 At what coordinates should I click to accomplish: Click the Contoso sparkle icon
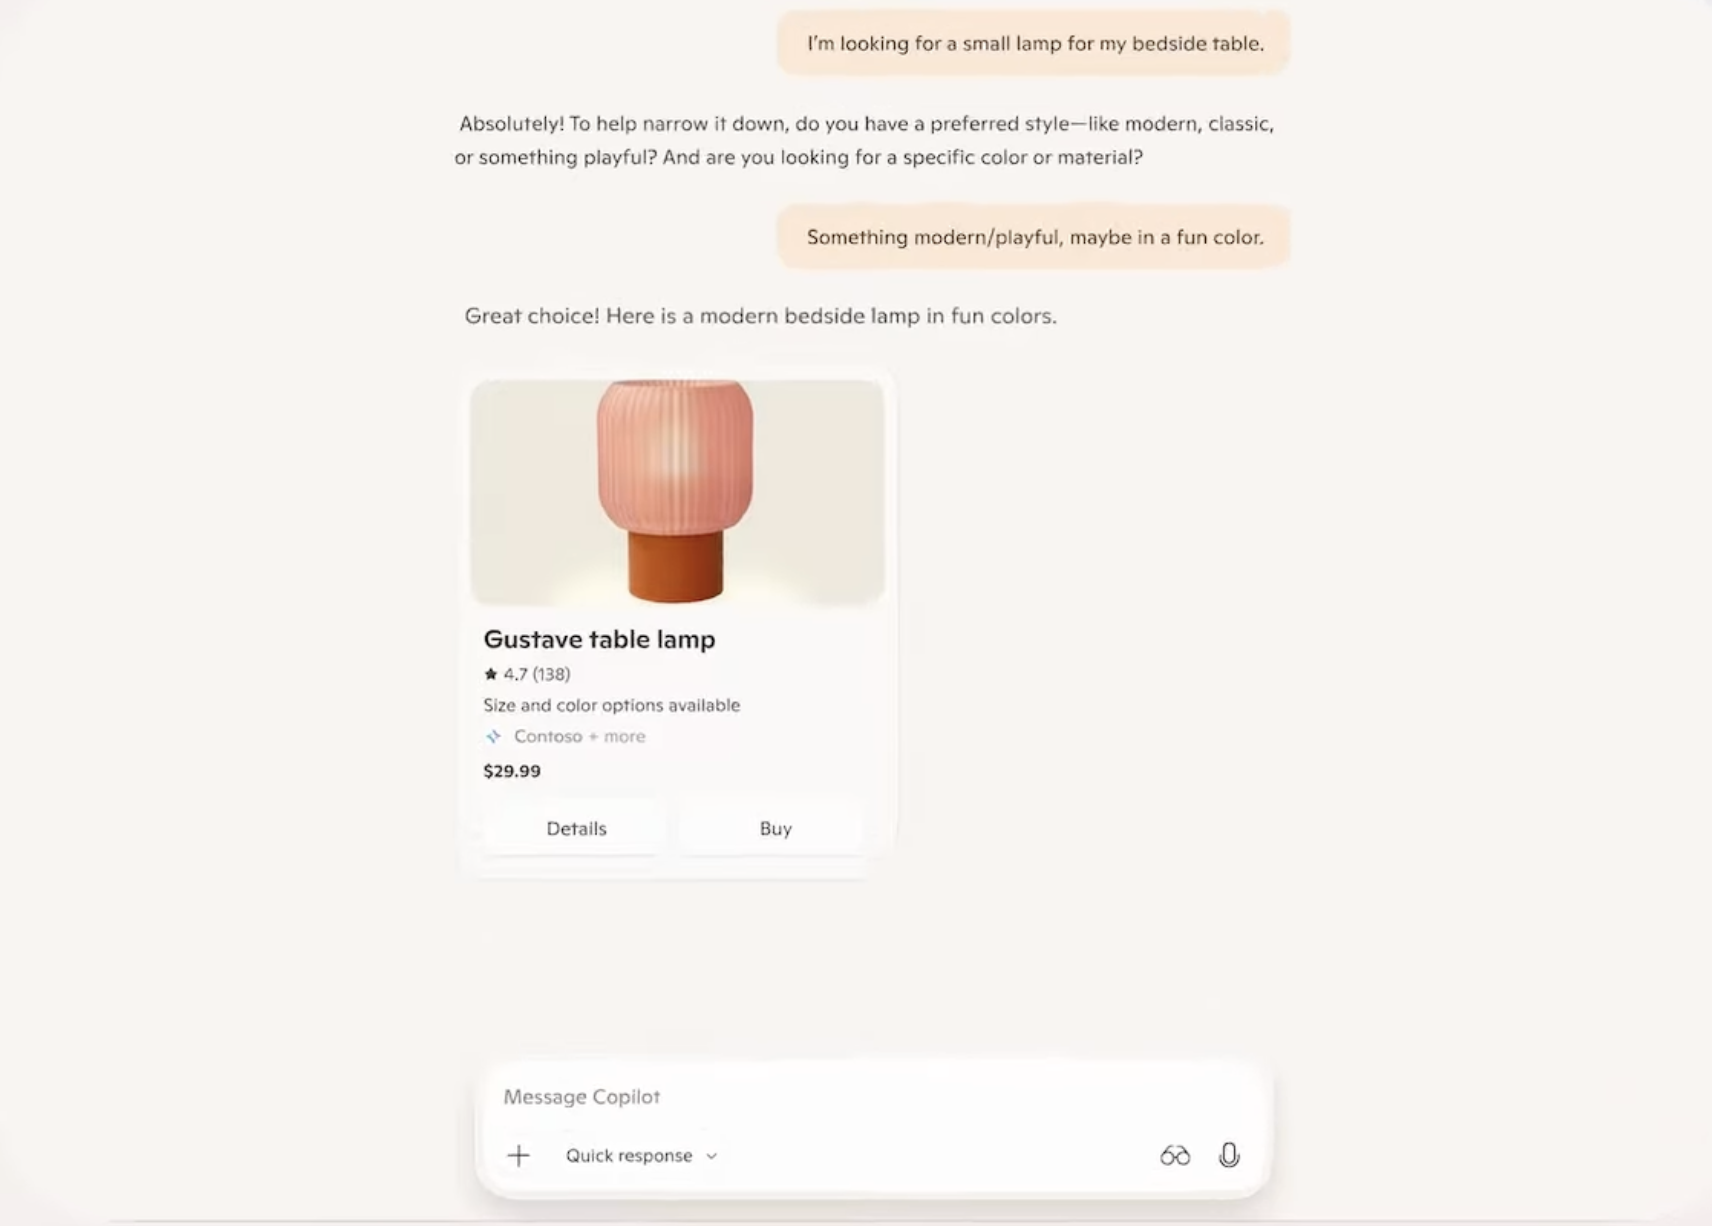[x=493, y=737]
